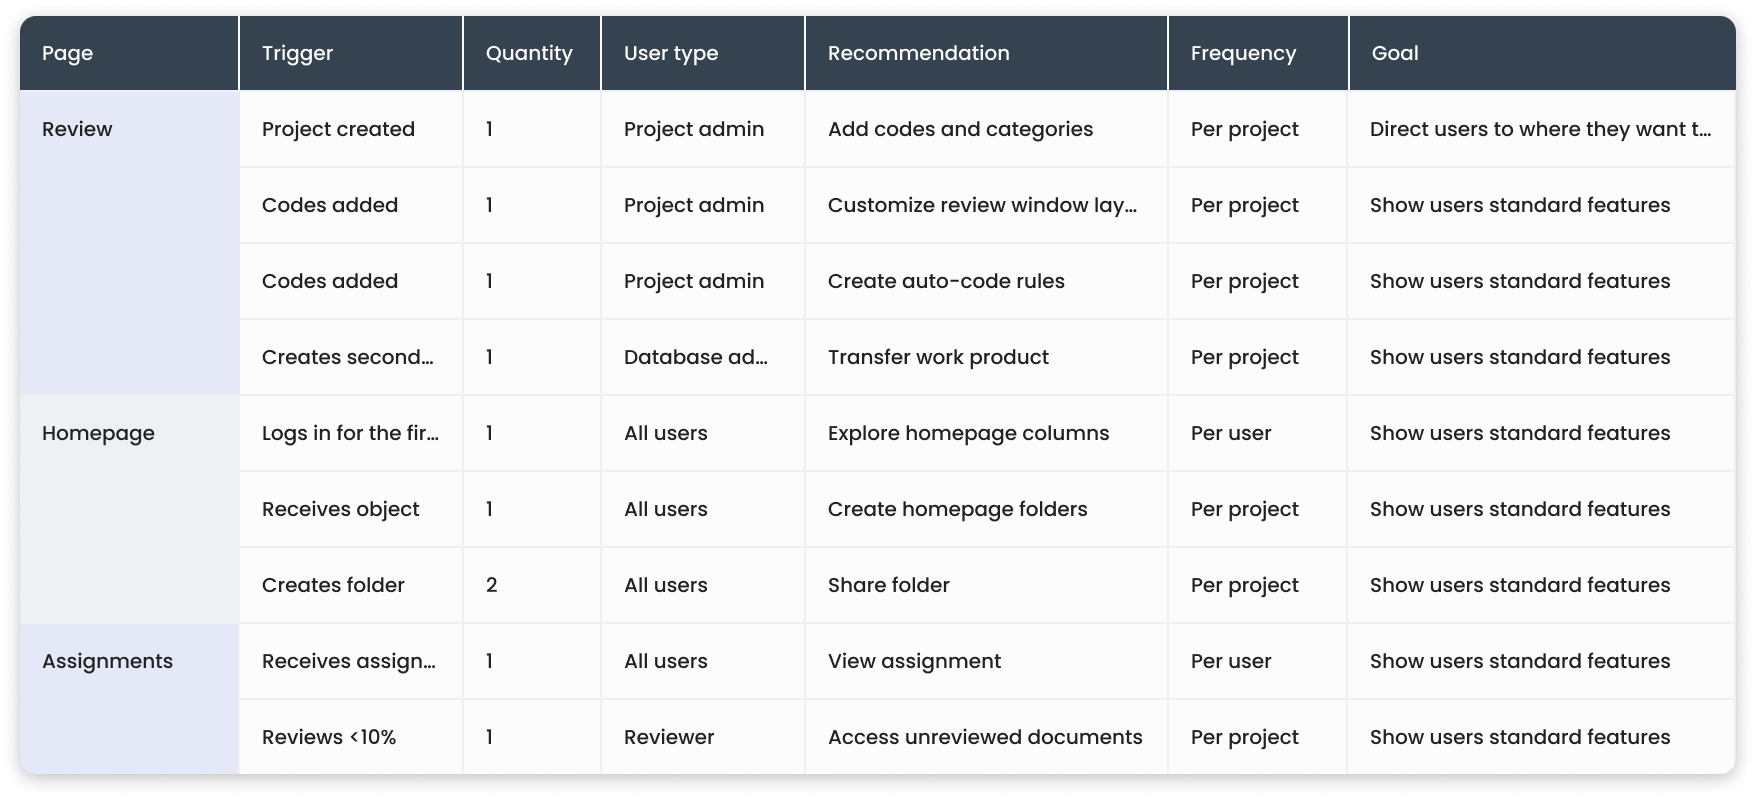Screen dimensions: 1756x798
Task: Click the Logs in for the fir… trigger
Action: point(350,433)
